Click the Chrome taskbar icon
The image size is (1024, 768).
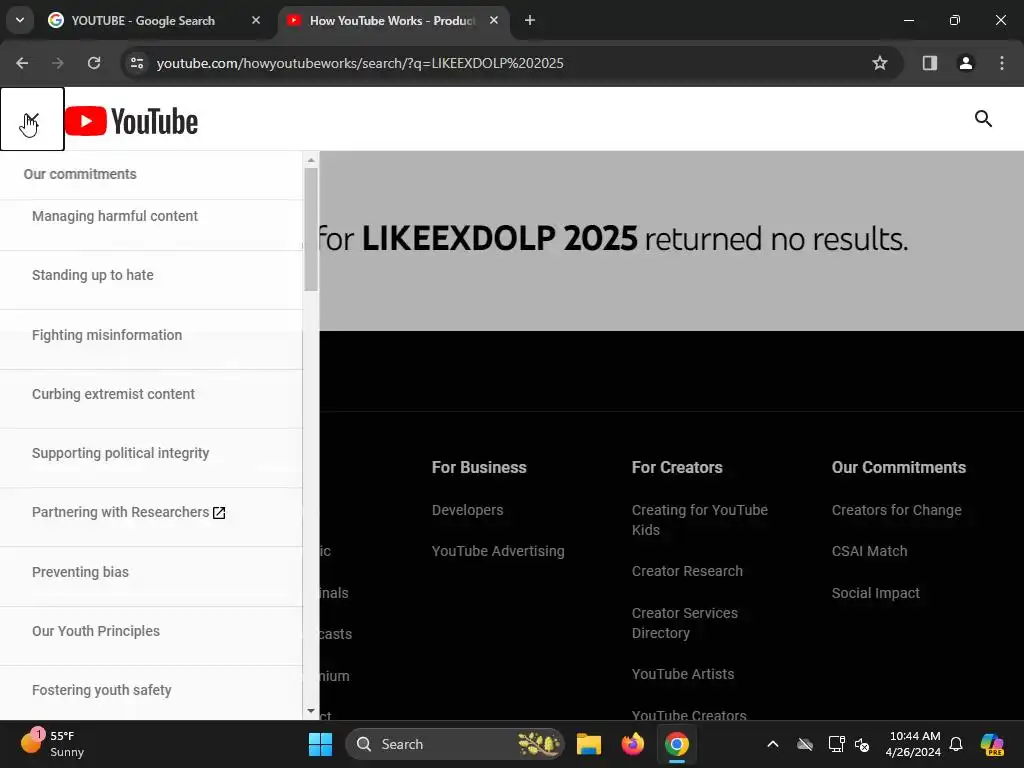[x=677, y=744]
